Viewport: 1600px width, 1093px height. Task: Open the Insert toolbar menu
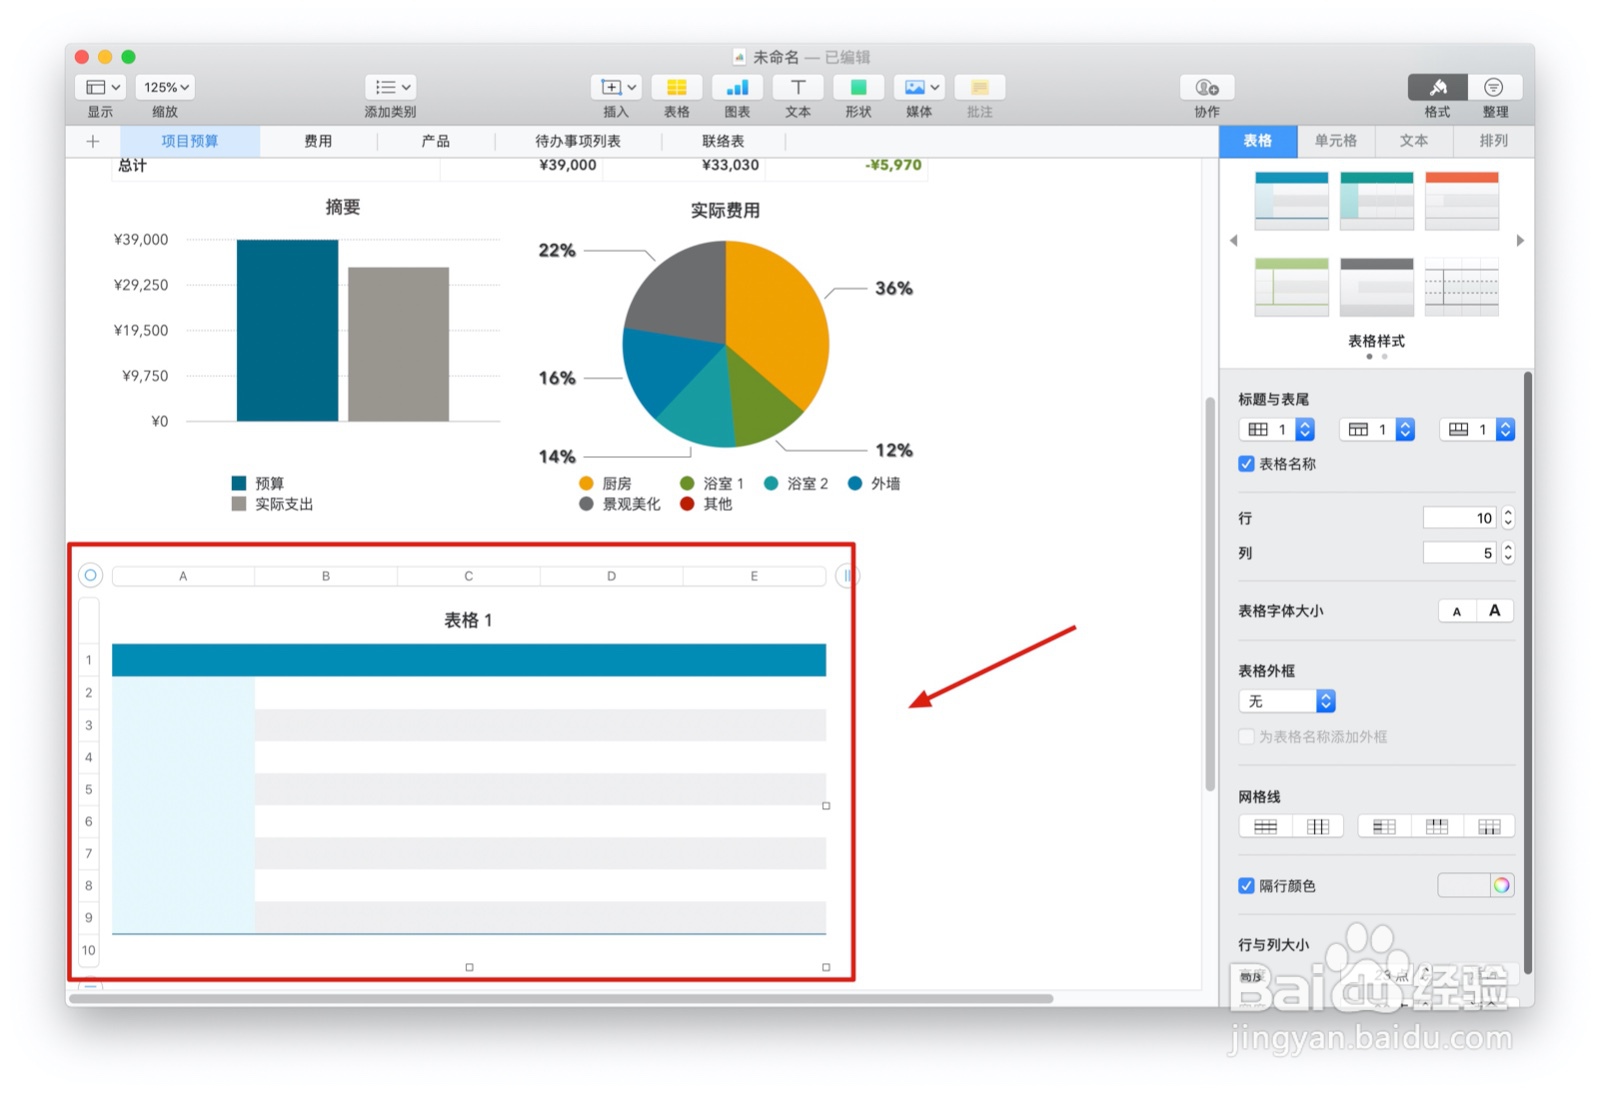616,88
